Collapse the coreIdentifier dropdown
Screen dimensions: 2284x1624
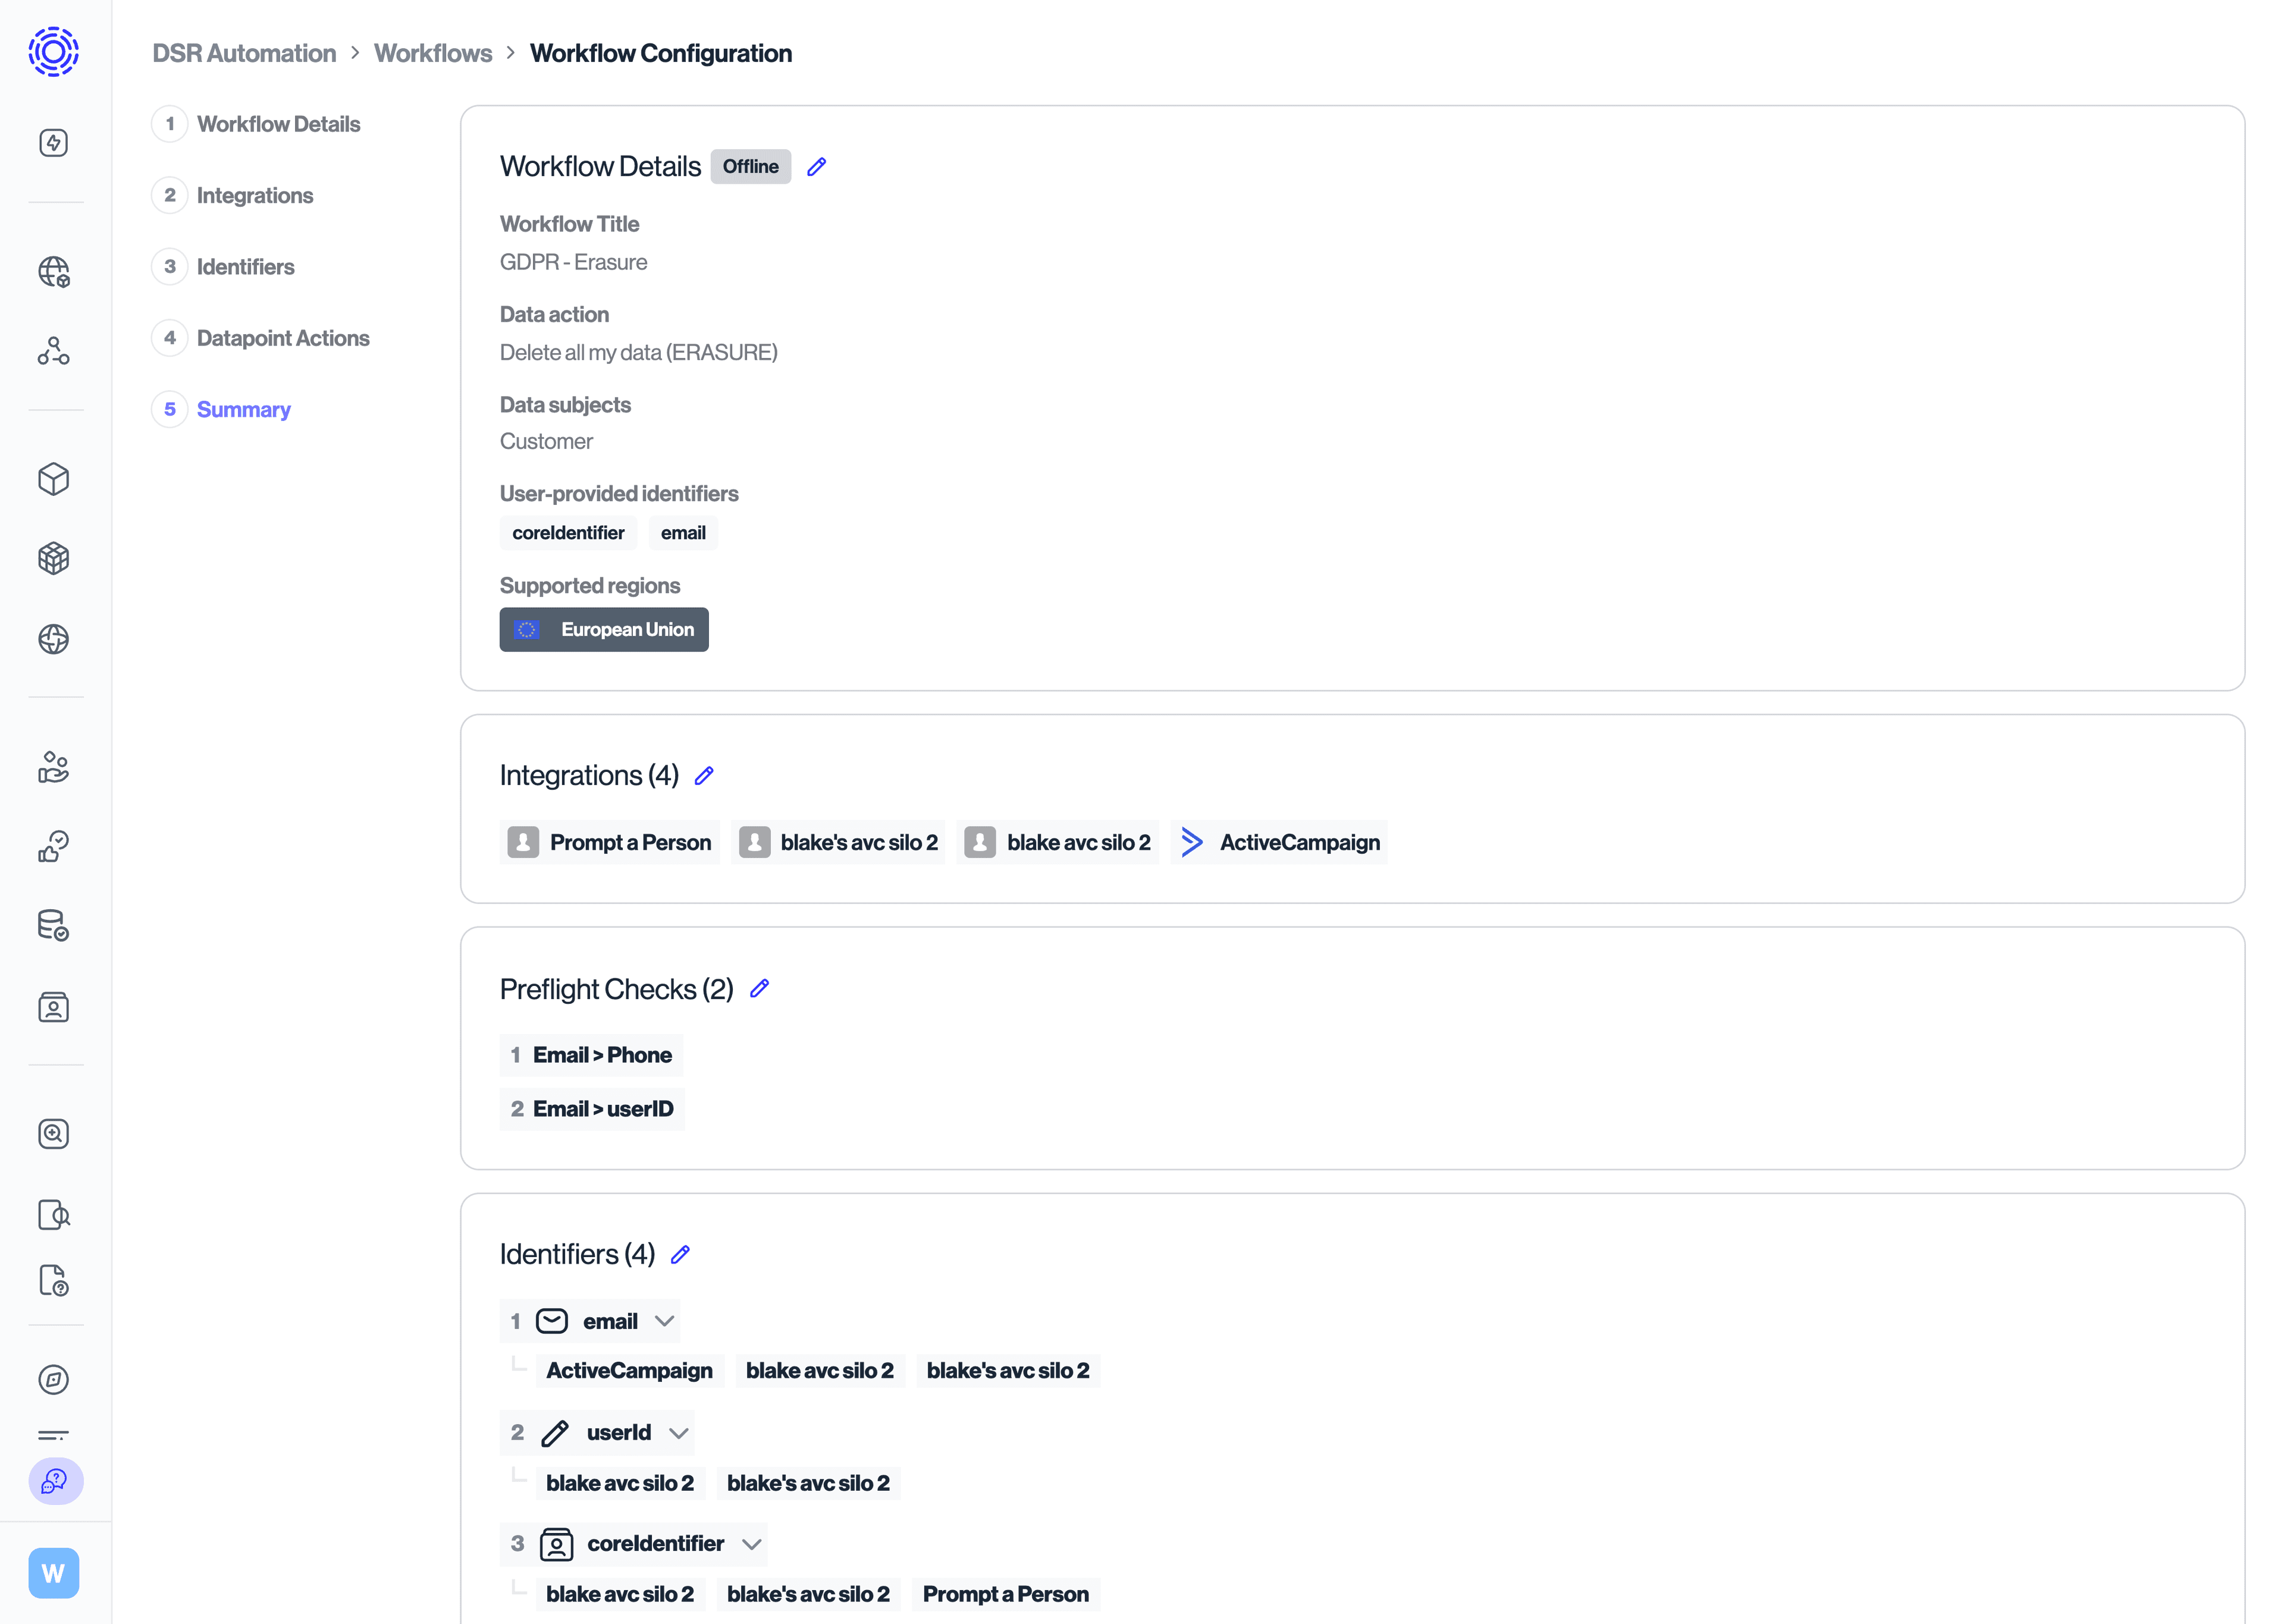pyautogui.click(x=753, y=1543)
